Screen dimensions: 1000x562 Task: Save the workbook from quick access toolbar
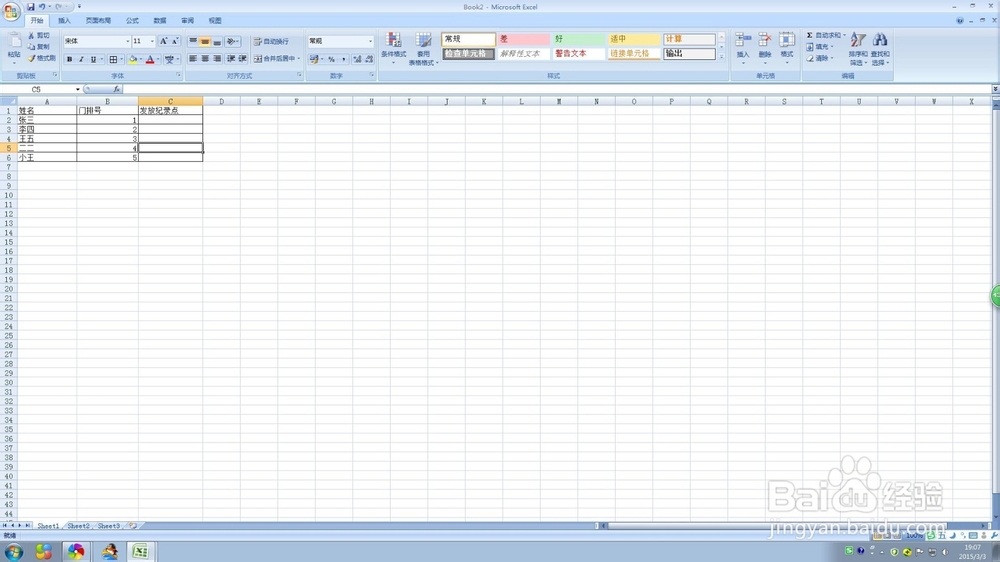[30, 6]
